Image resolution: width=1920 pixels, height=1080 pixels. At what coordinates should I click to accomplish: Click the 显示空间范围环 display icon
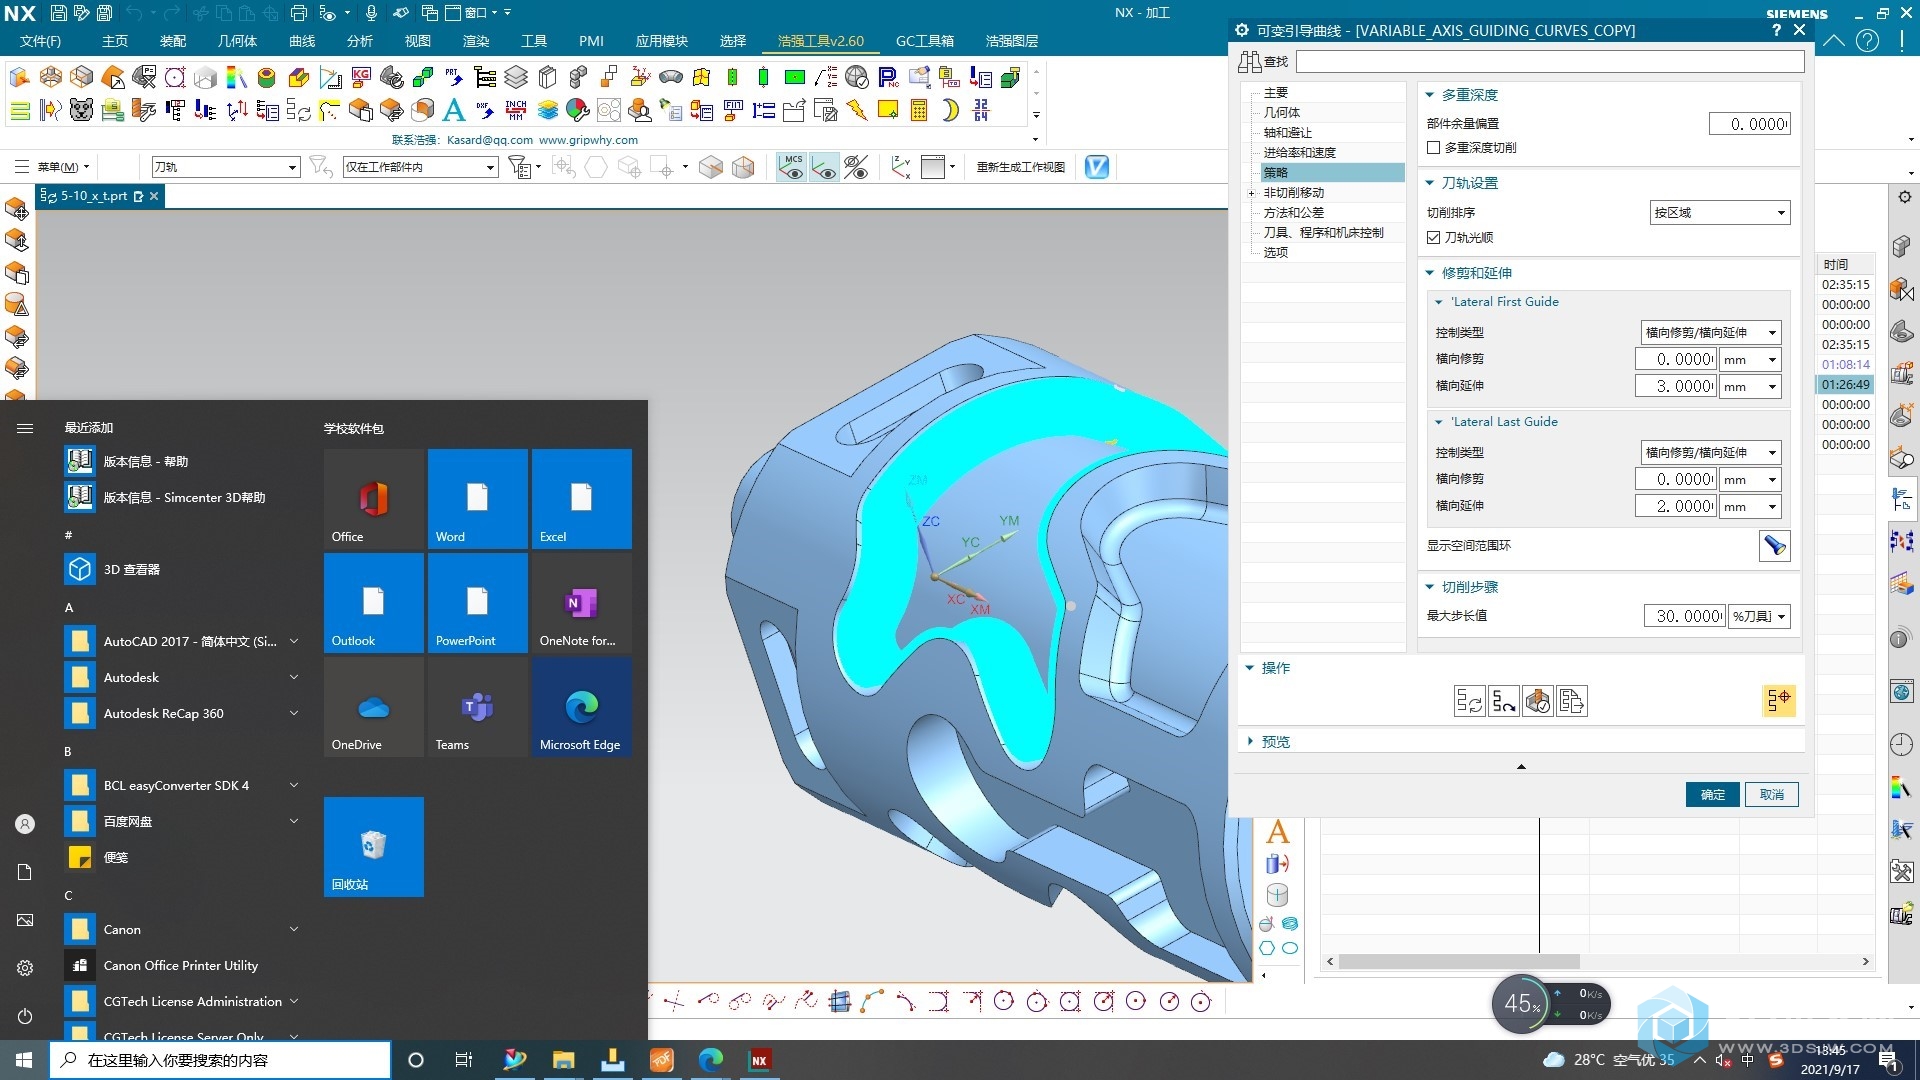(x=1774, y=546)
